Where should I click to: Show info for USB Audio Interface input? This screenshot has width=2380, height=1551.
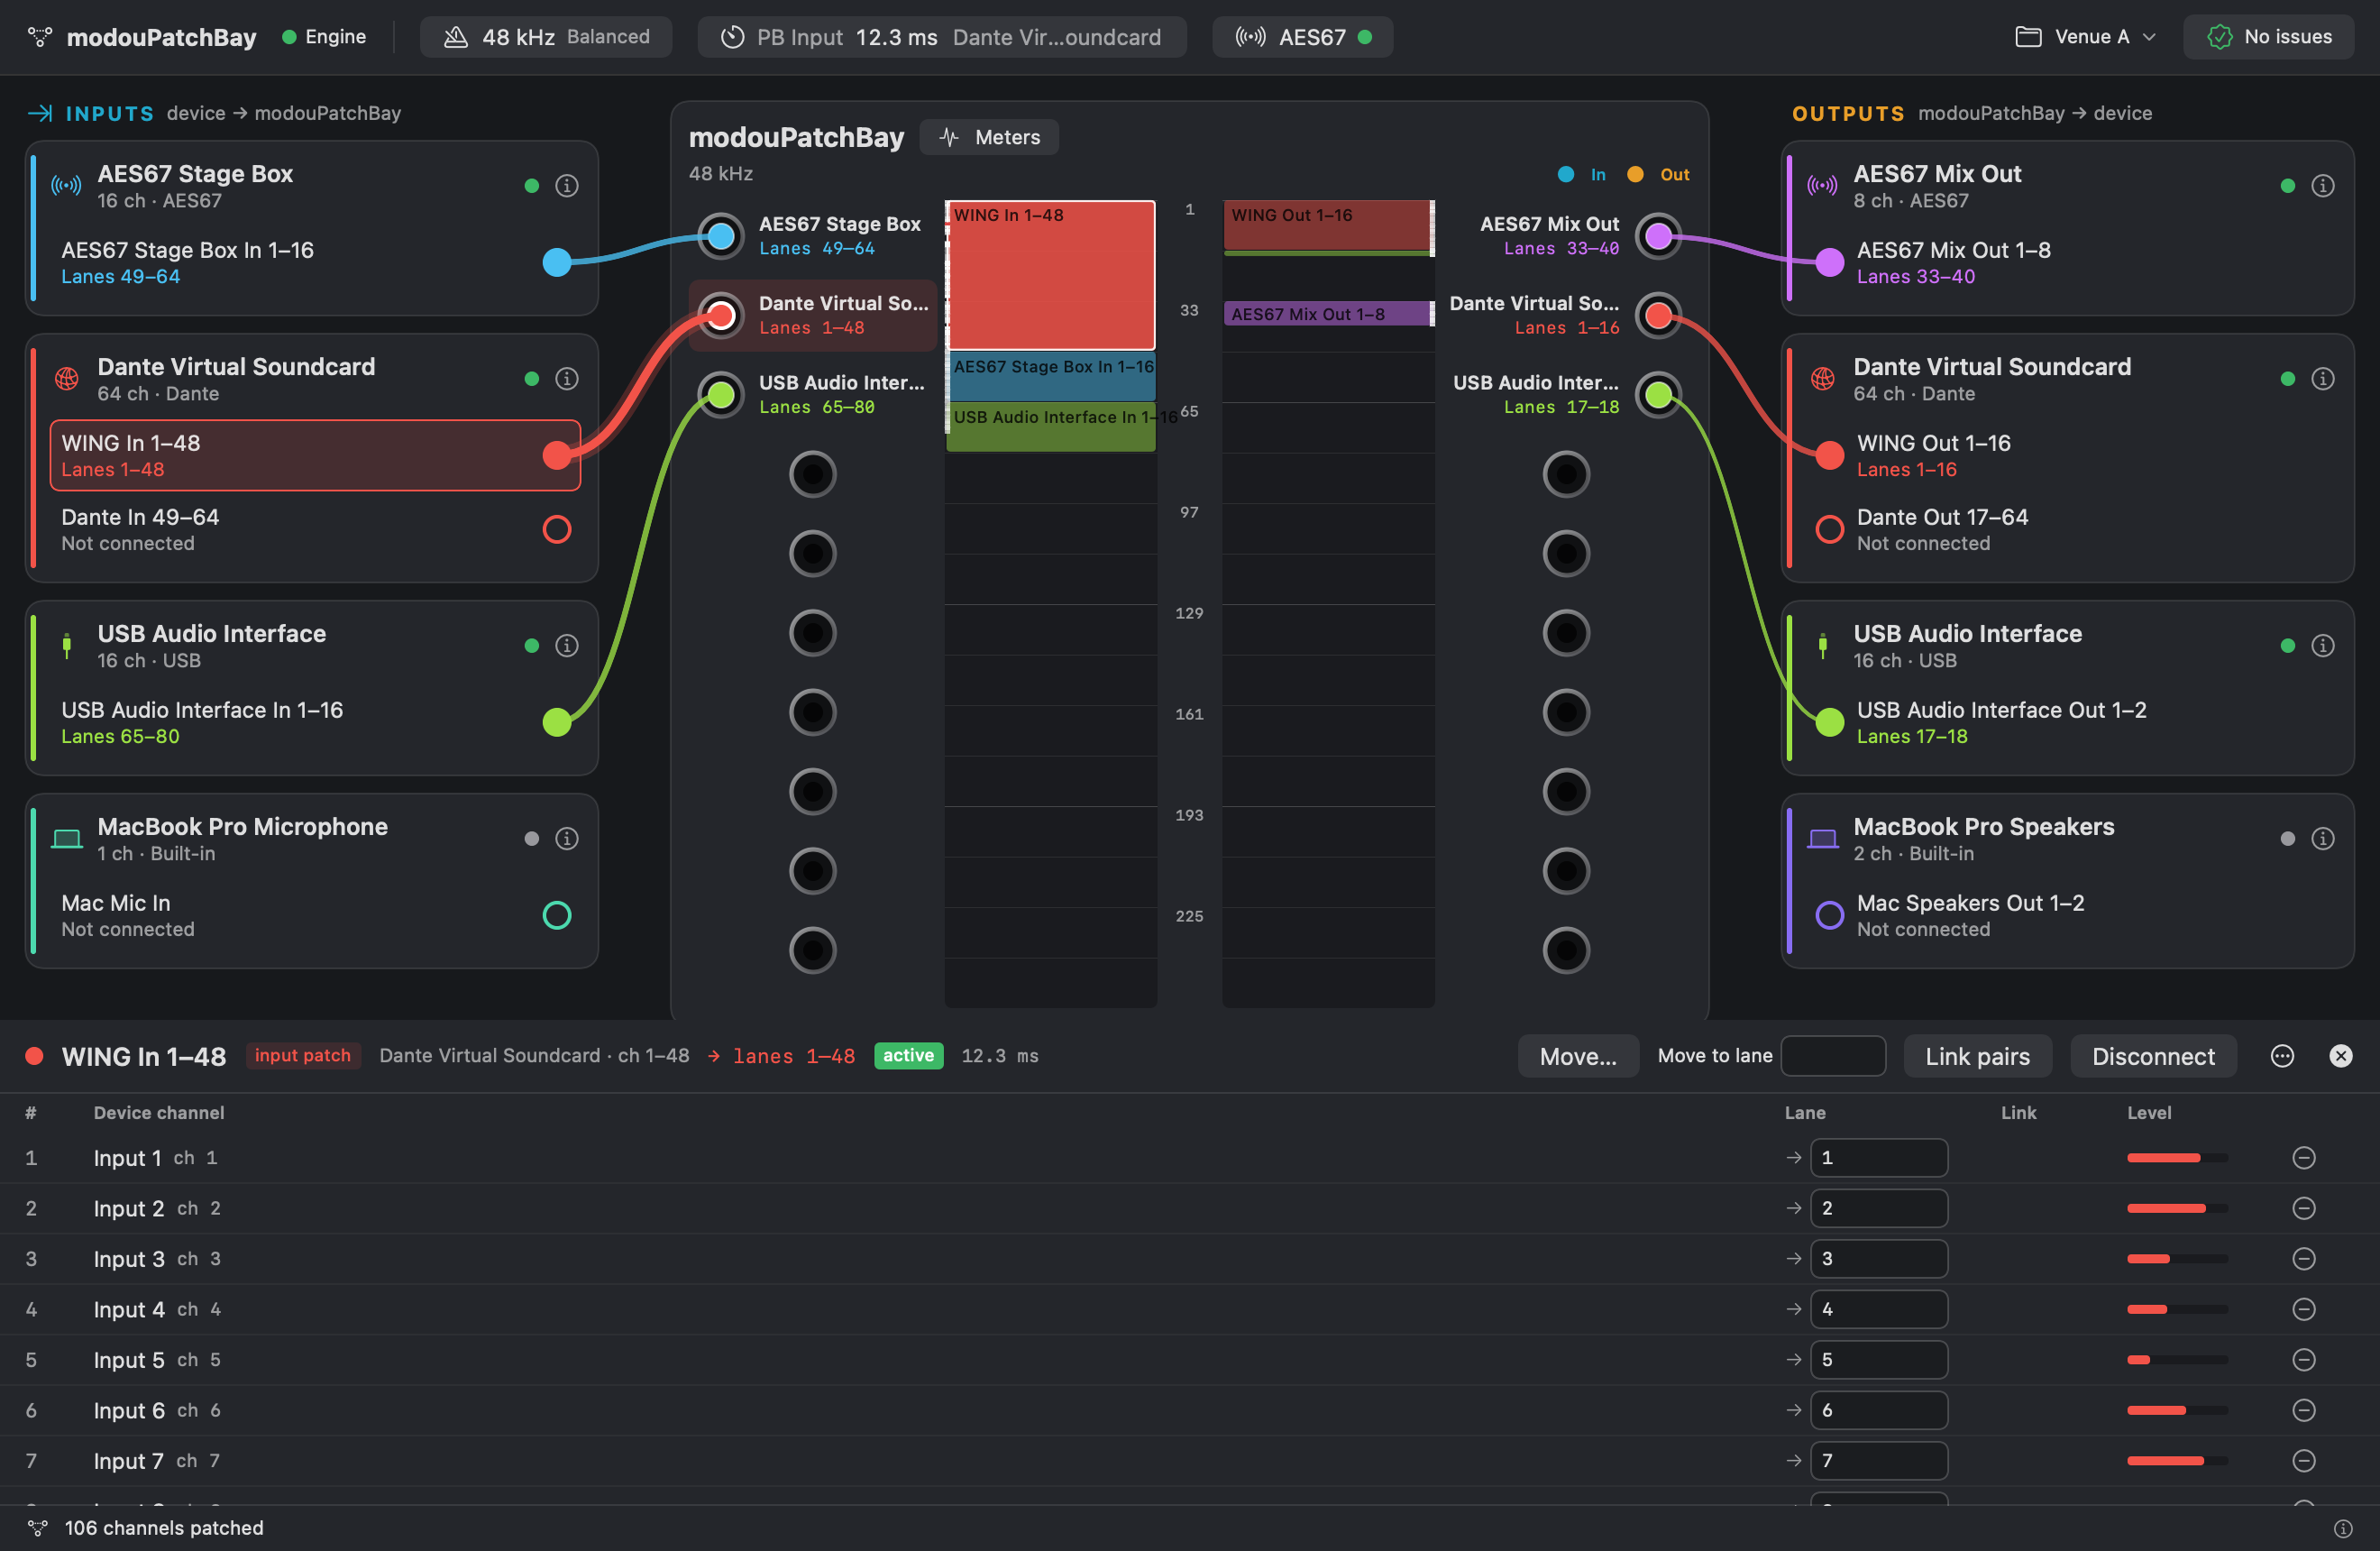[566, 646]
